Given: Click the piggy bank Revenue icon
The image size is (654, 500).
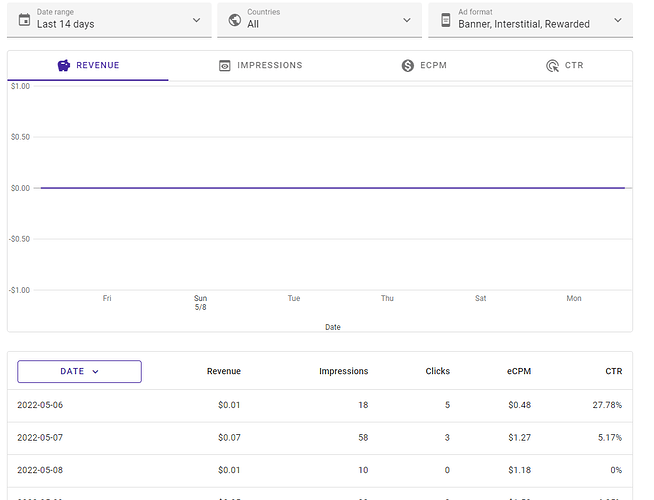Looking at the screenshot, I should (x=64, y=65).
